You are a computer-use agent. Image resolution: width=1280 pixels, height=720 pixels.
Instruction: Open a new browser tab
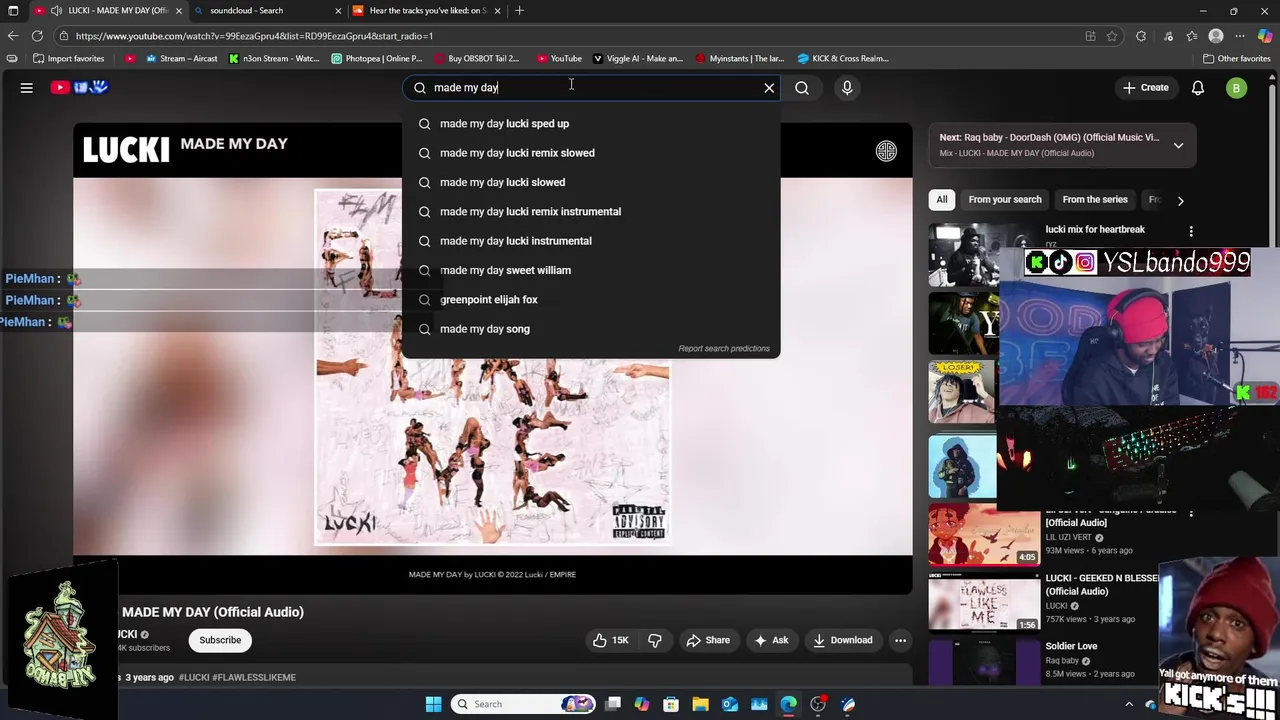[519, 11]
